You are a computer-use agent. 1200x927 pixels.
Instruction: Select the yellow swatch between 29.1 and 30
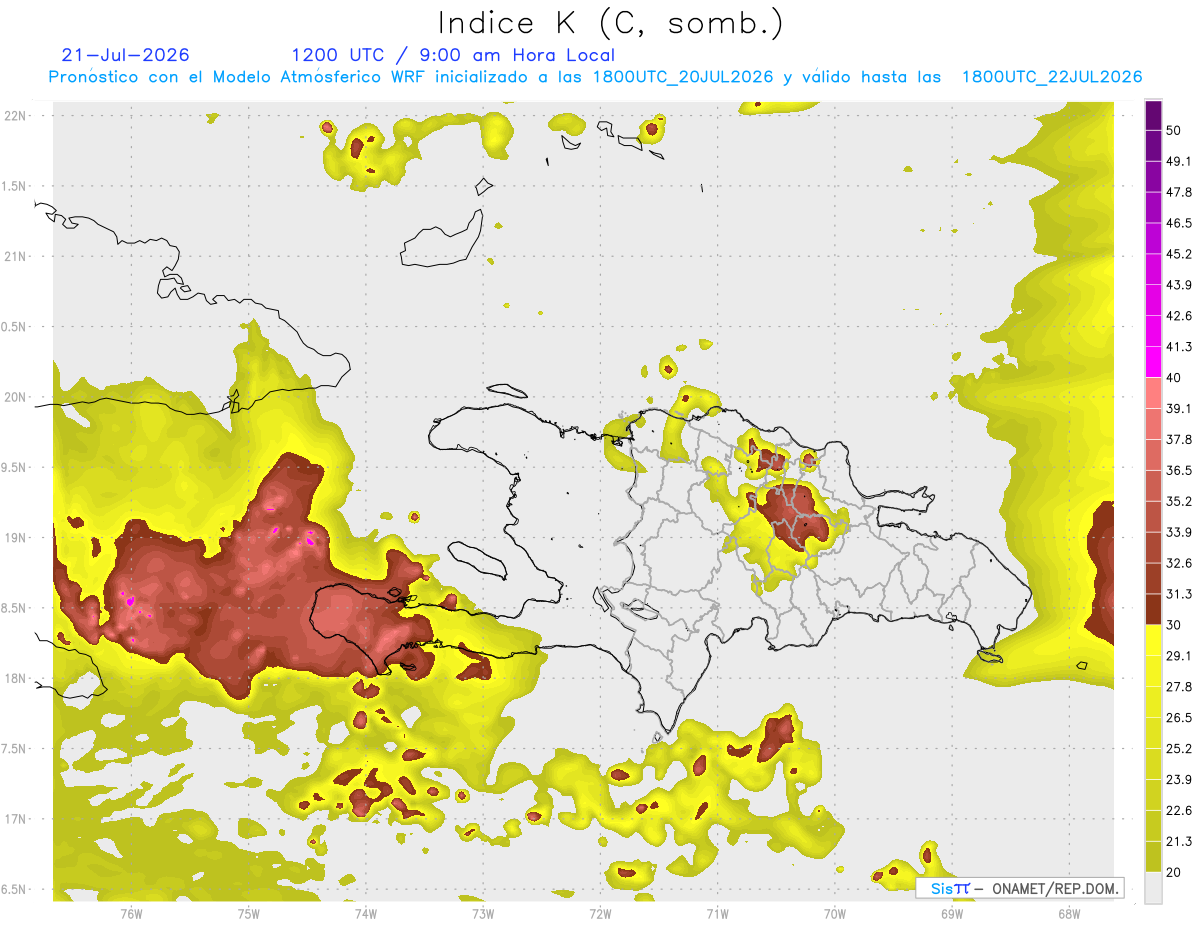(1153, 640)
